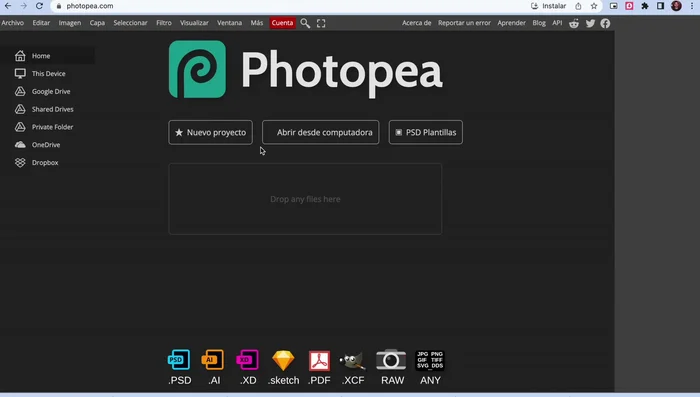Open the Filtro menu
The height and width of the screenshot is (397, 700).
tap(164, 23)
